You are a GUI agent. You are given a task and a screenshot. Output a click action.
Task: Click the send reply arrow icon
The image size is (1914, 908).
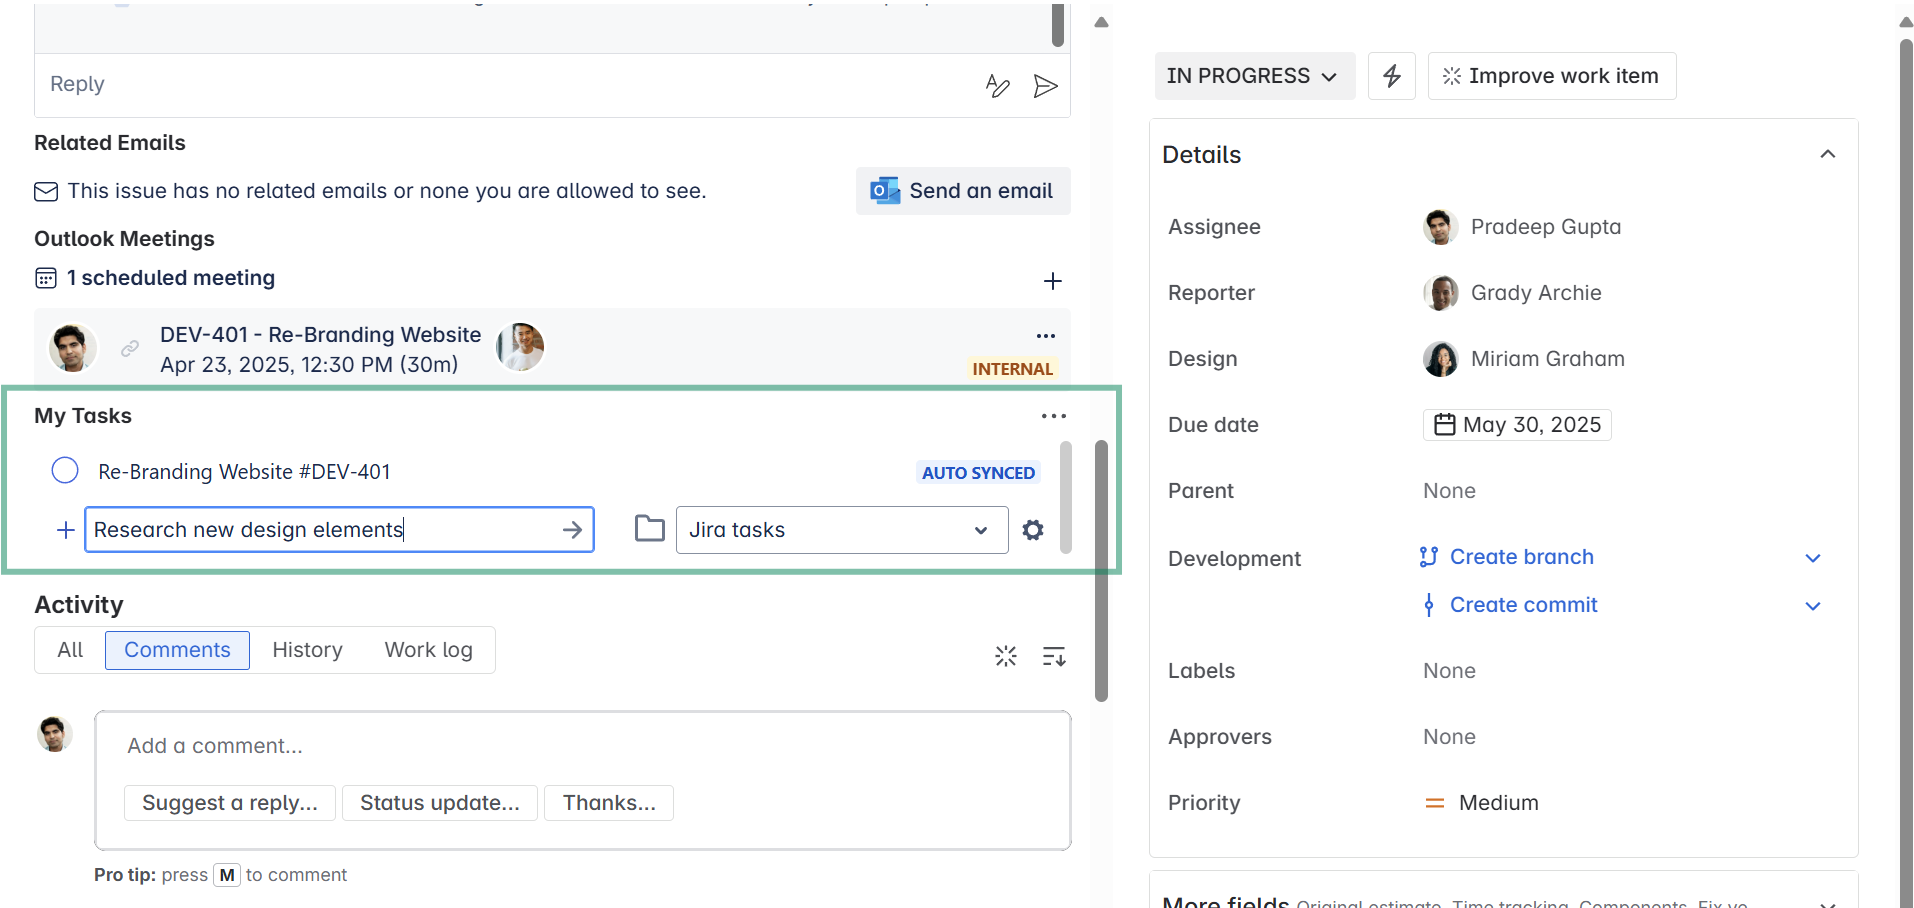(x=1045, y=86)
